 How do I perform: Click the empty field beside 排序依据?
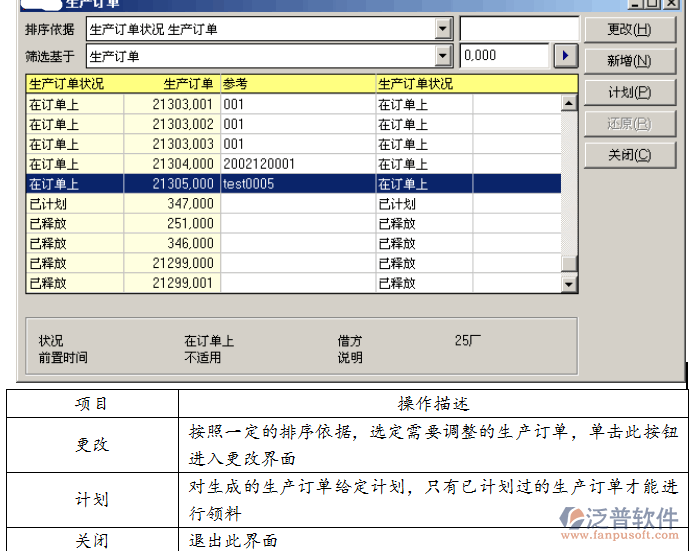coord(518,30)
